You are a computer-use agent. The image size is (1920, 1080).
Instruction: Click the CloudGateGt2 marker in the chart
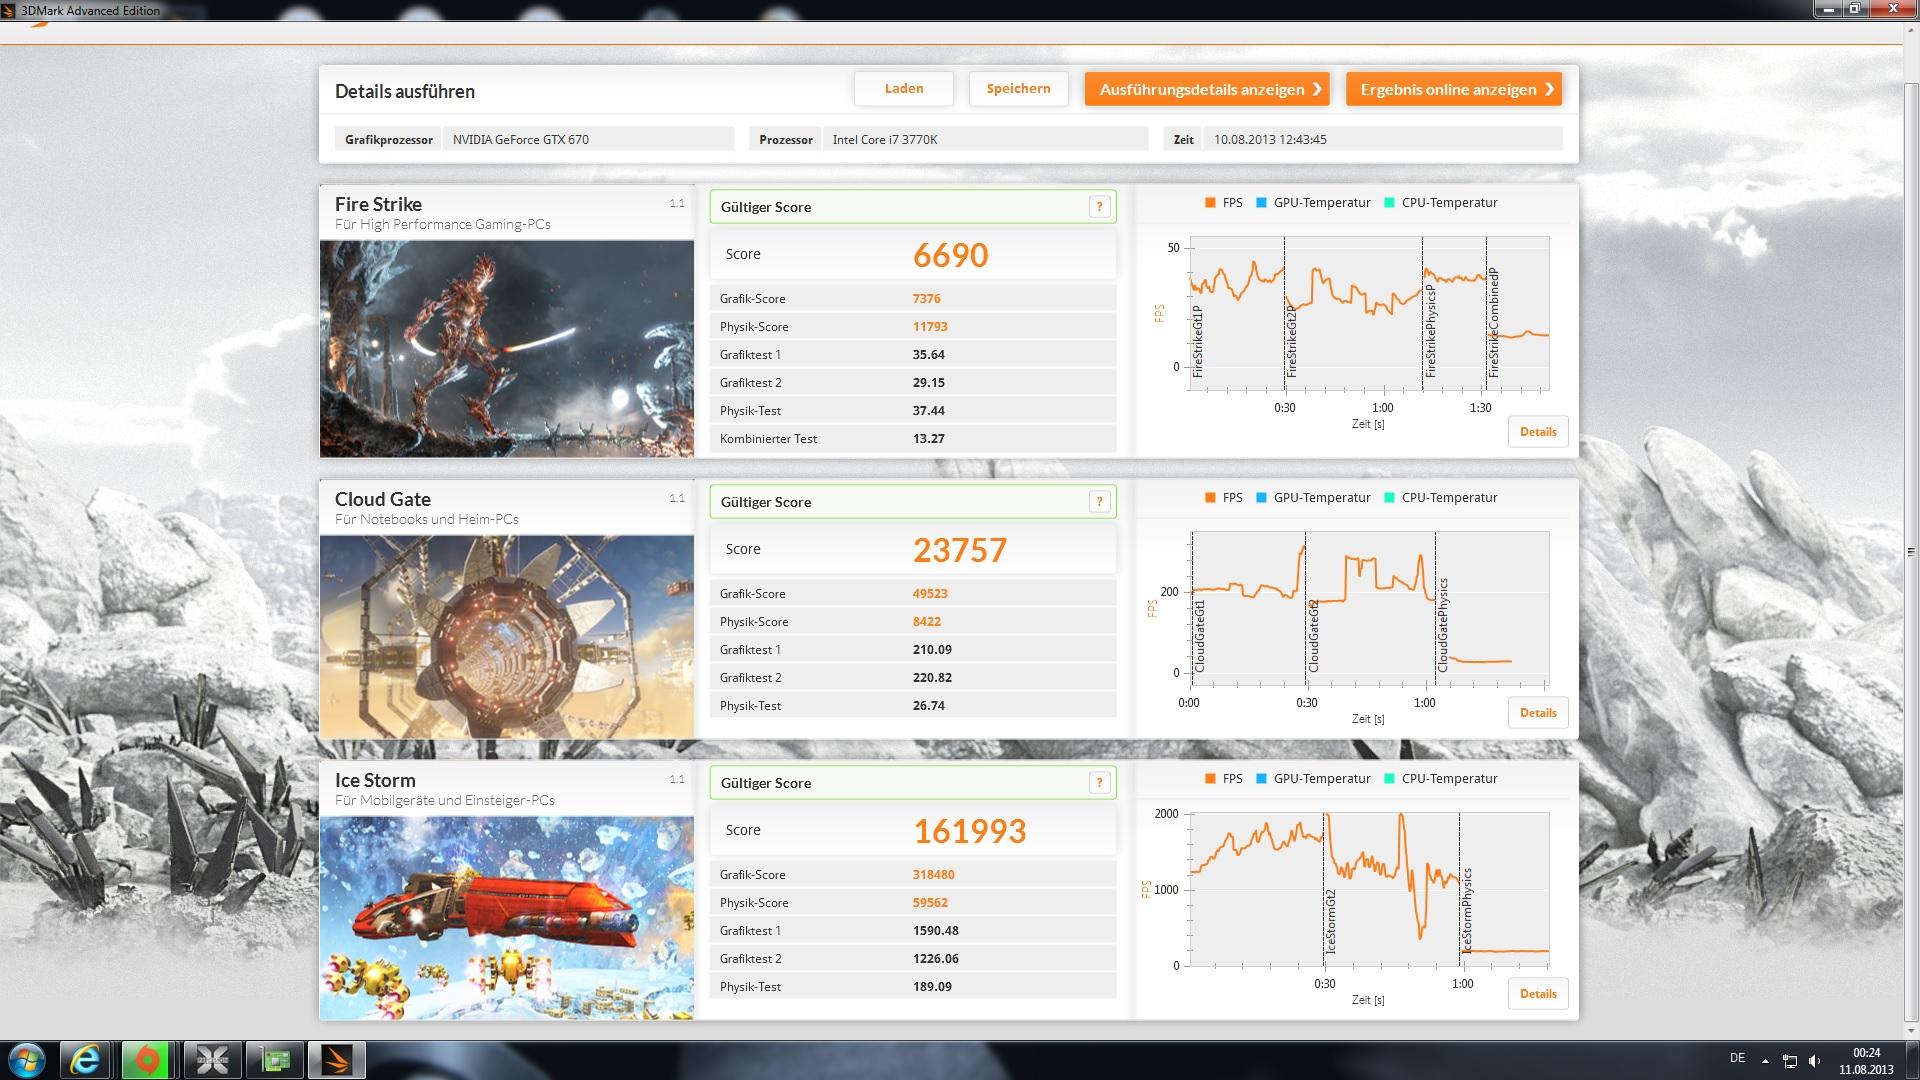(1313, 636)
